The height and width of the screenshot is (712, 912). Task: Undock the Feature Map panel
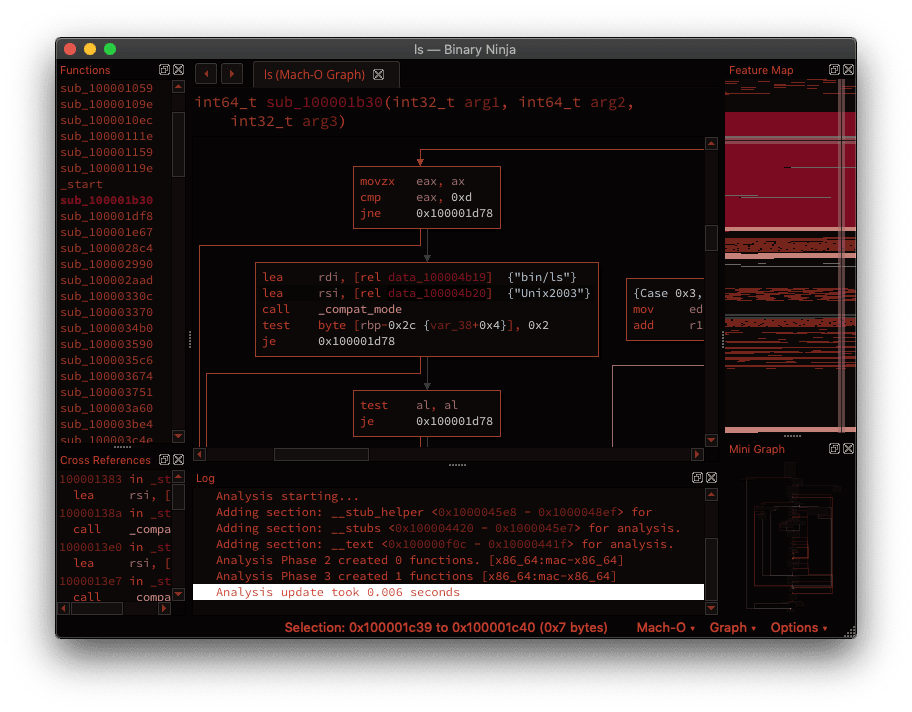(833, 70)
